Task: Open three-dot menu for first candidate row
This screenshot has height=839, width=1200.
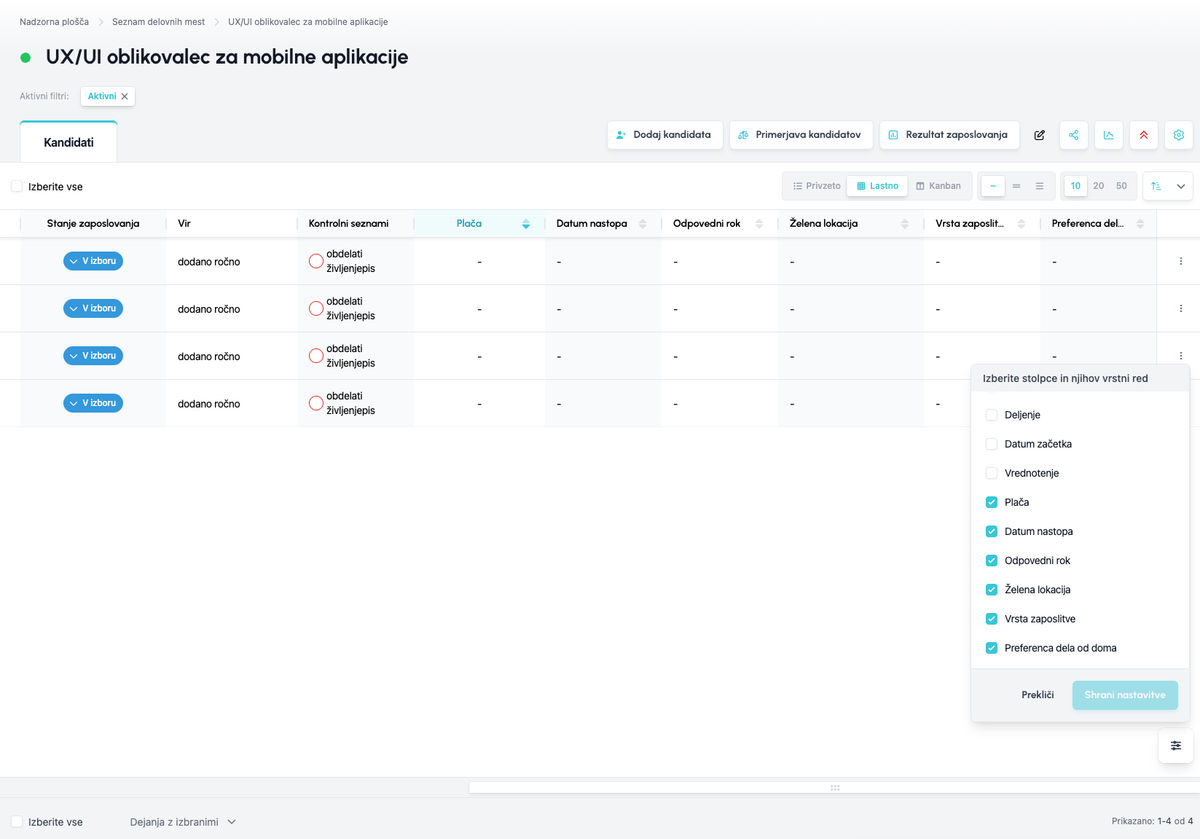Action: [x=1181, y=261]
